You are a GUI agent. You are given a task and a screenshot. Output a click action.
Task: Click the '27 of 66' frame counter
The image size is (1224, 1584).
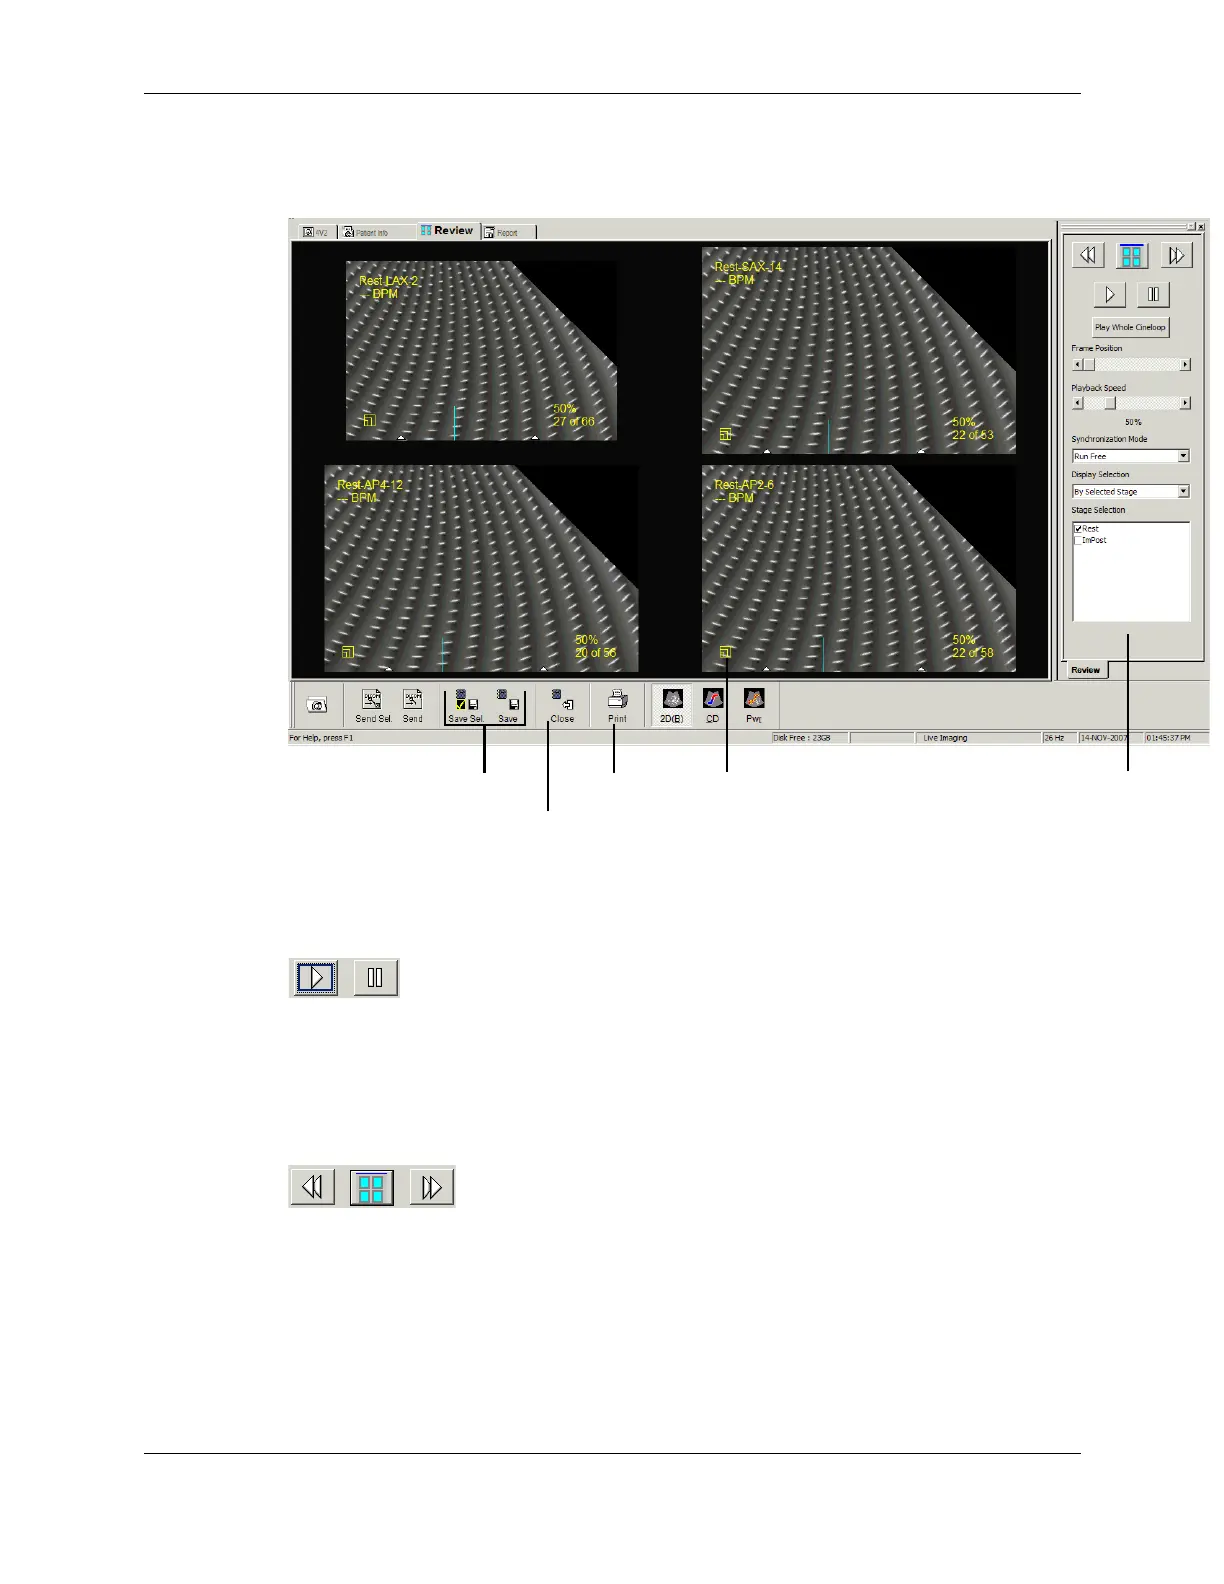(x=574, y=422)
